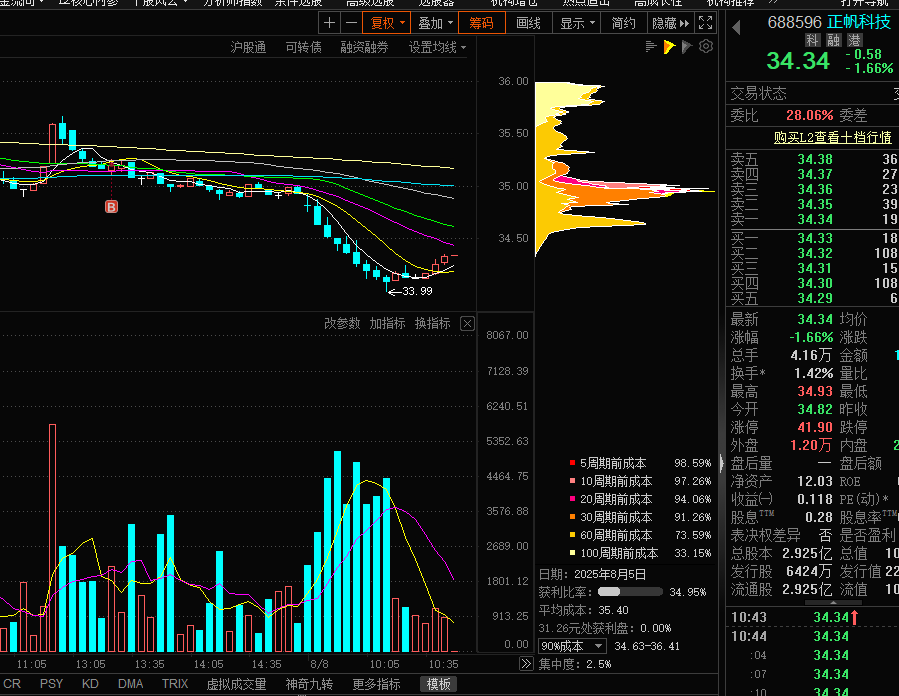Click stock code 688596
This screenshot has height=696, width=899.
795,22
